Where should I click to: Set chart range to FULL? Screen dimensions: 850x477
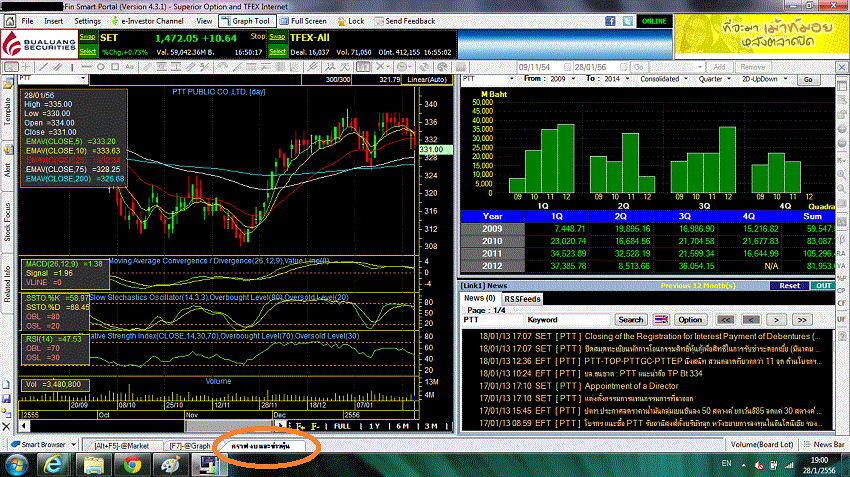point(342,427)
